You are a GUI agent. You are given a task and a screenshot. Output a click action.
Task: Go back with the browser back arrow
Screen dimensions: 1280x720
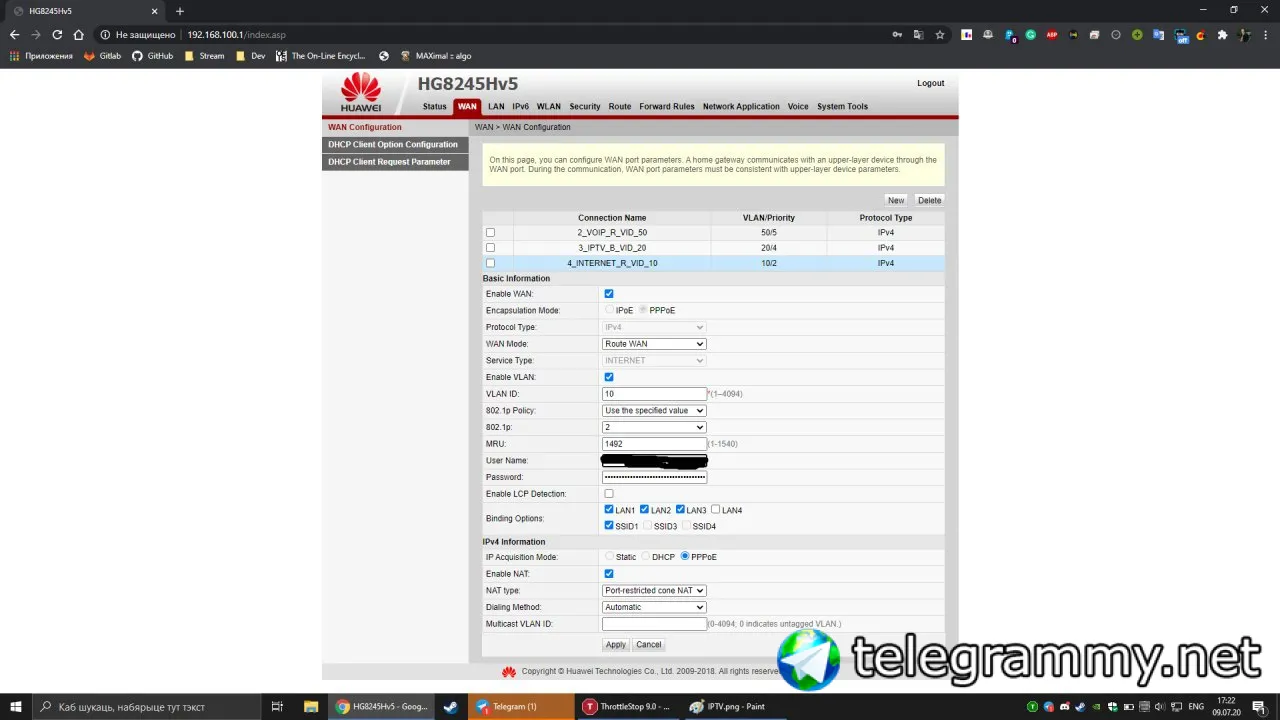14,34
